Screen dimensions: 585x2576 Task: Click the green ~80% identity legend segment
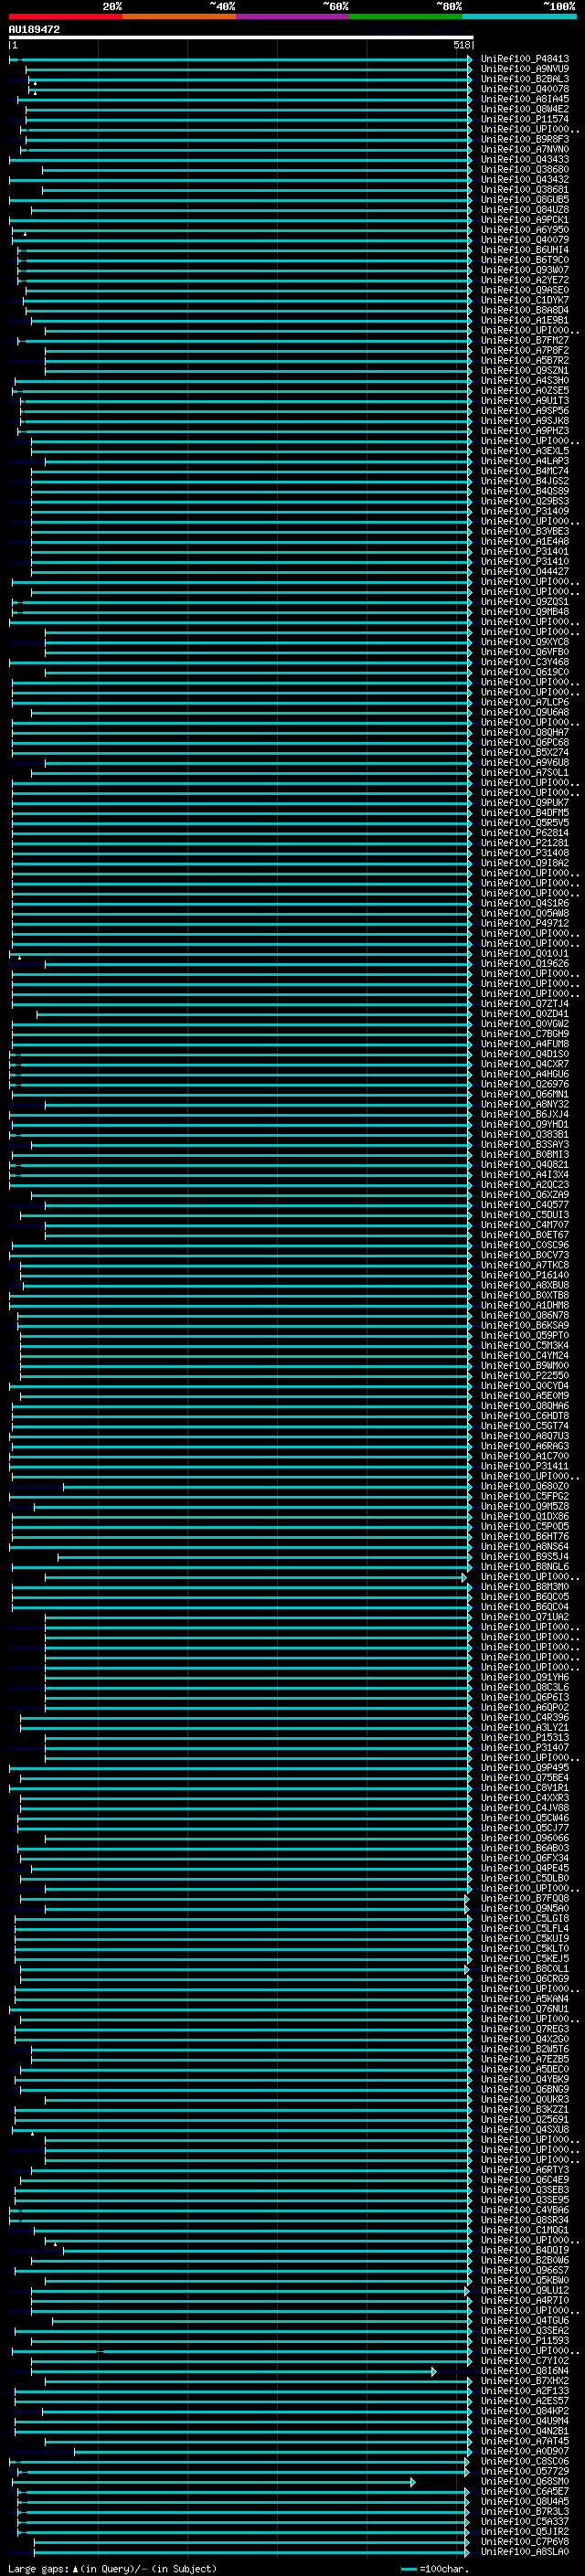tap(406, 17)
